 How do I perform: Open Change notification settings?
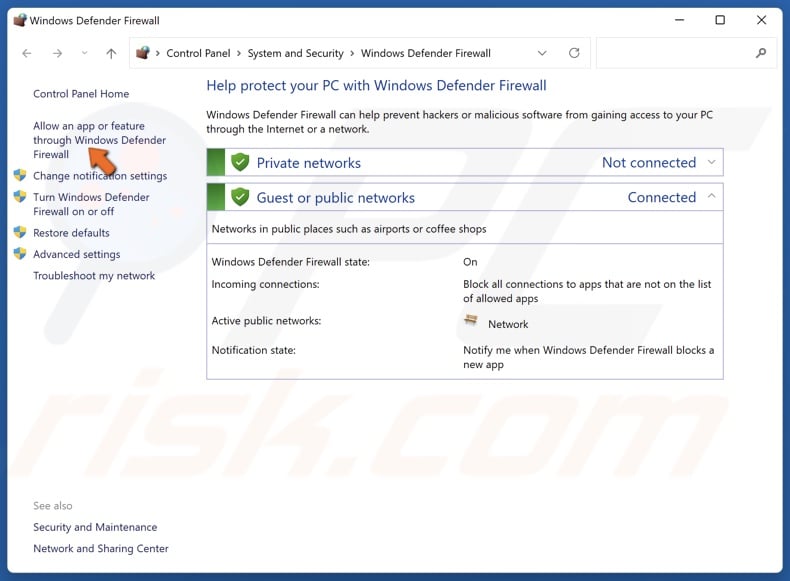click(x=100, y=176)
